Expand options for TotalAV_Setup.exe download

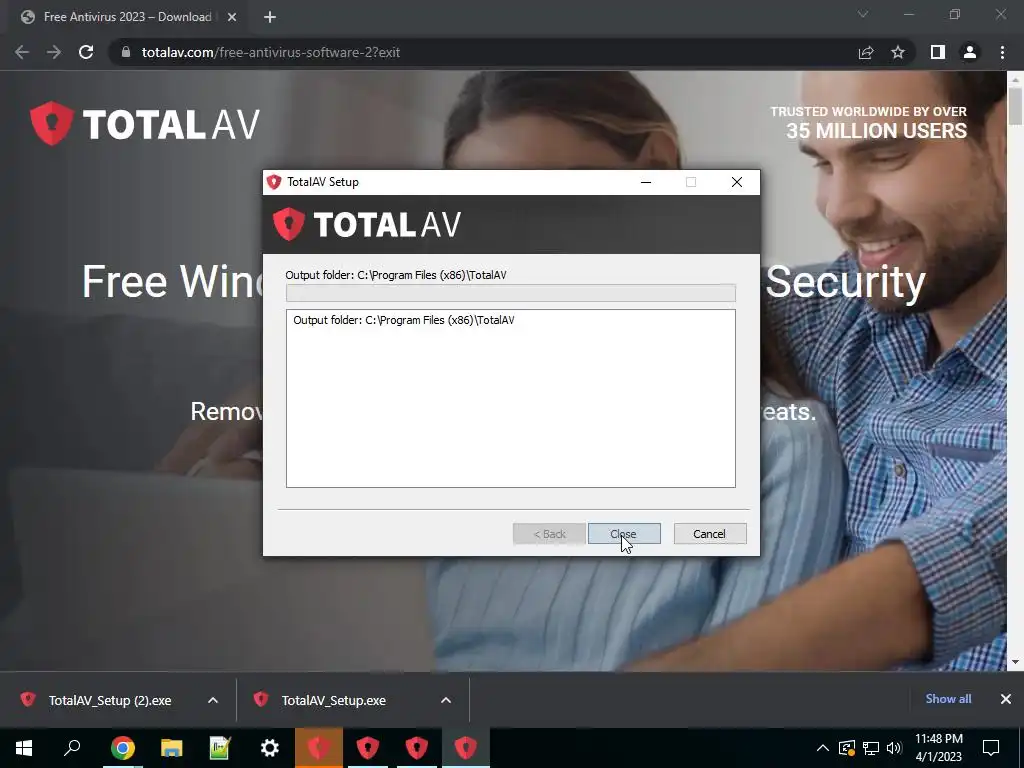click(x=446, y=700)
